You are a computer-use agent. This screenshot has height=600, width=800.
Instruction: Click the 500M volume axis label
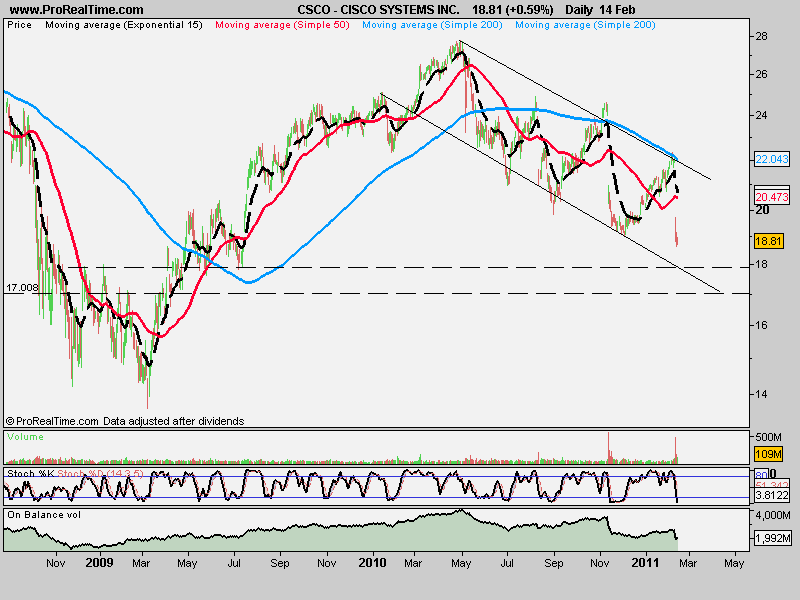click(x=769, y=437)
